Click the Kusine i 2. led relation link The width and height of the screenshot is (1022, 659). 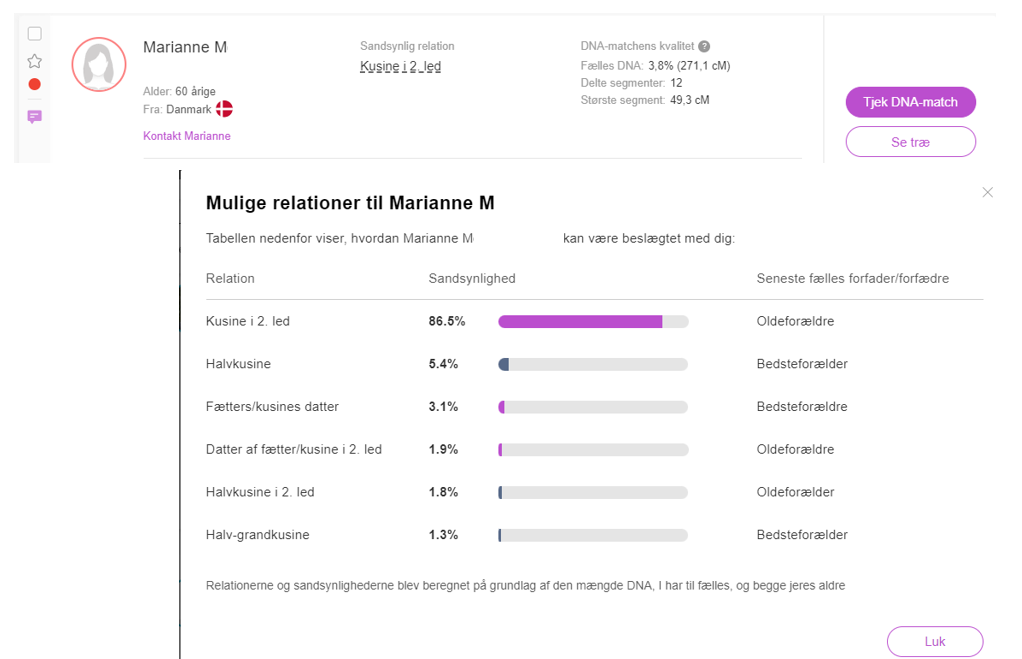(x=400, y=67)
